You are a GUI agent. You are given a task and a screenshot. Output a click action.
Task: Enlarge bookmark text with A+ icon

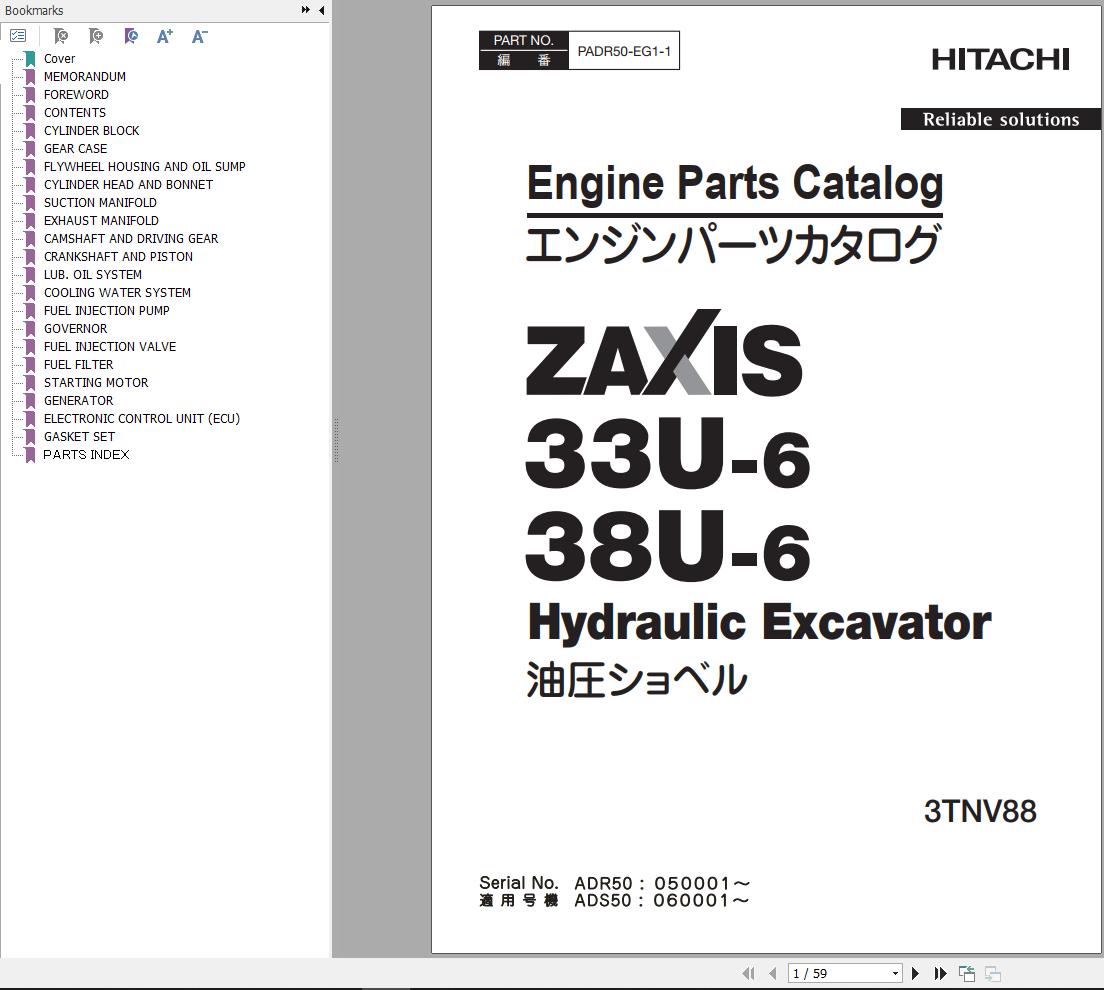point(164,35)
